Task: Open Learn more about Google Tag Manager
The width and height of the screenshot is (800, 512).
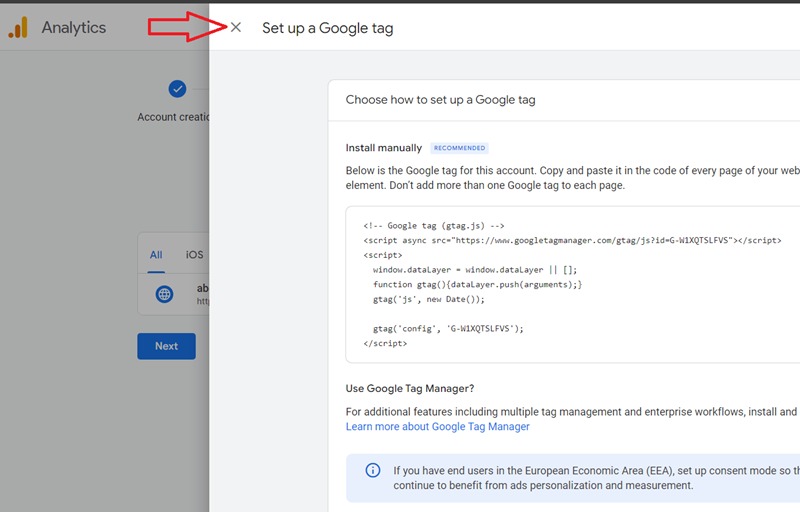Action: click(438, 427)
